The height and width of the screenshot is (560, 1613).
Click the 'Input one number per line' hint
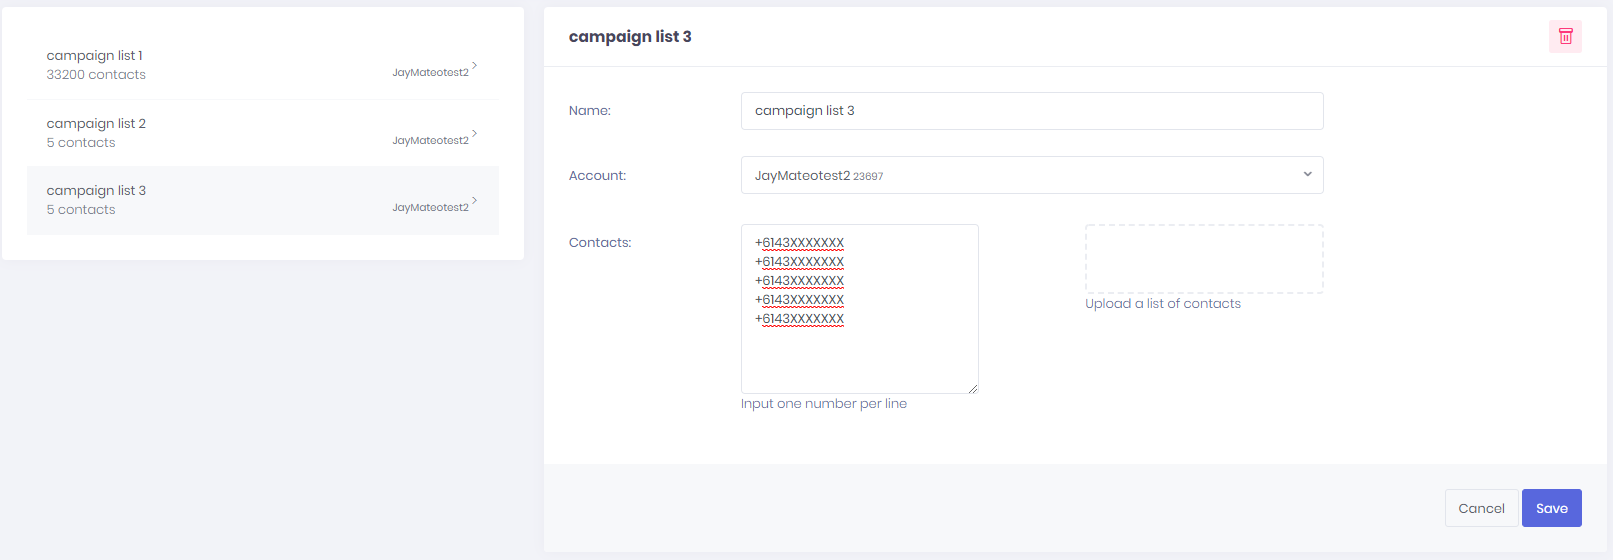pos(824,404)
